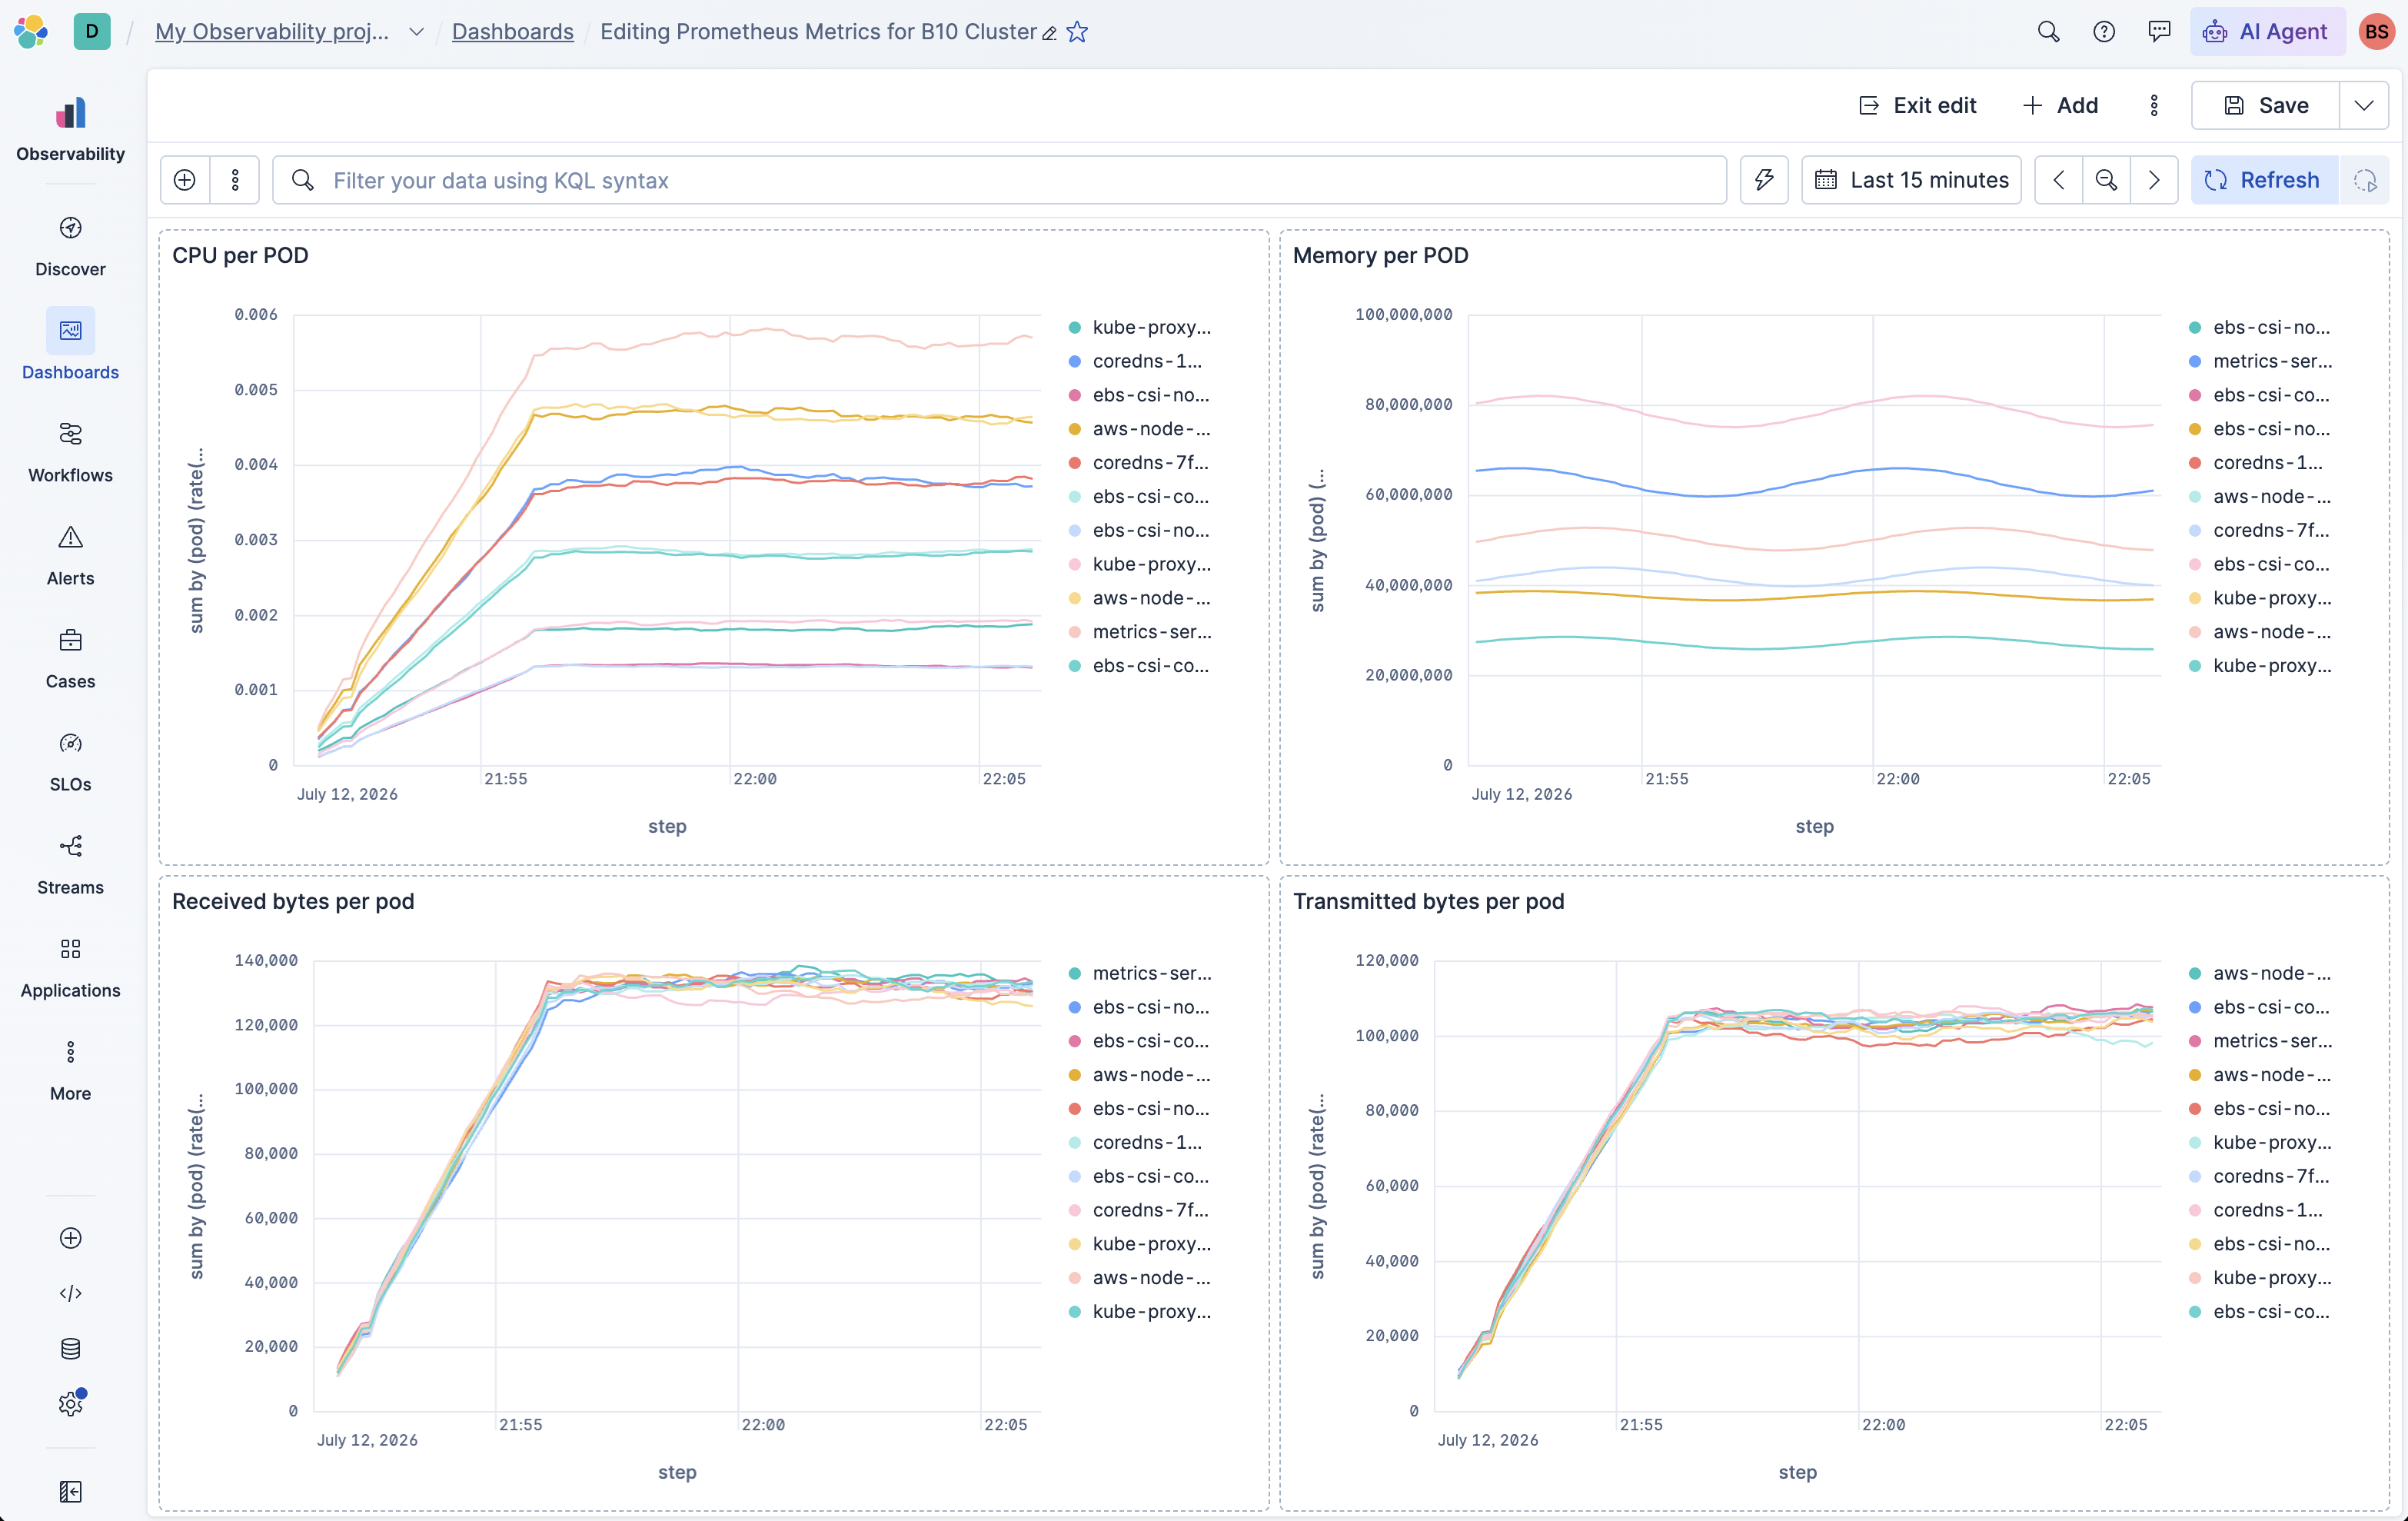Image resolution: width=2408 pixels, height=1521 pixels.
Task: Collapse the sidebar navigation
Action: (70, 1491)
